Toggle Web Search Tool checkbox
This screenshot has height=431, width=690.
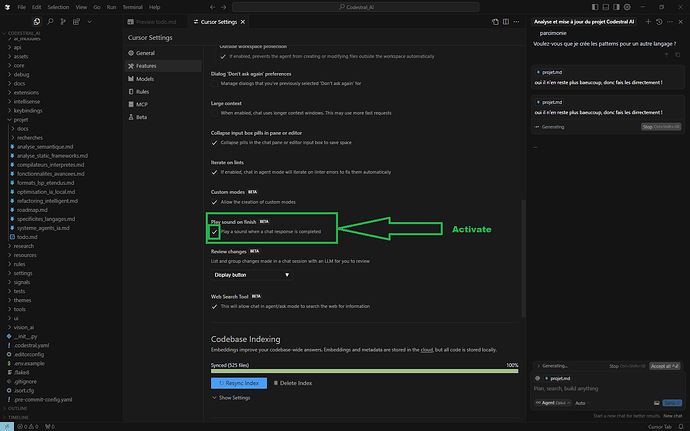click(214, 306)
